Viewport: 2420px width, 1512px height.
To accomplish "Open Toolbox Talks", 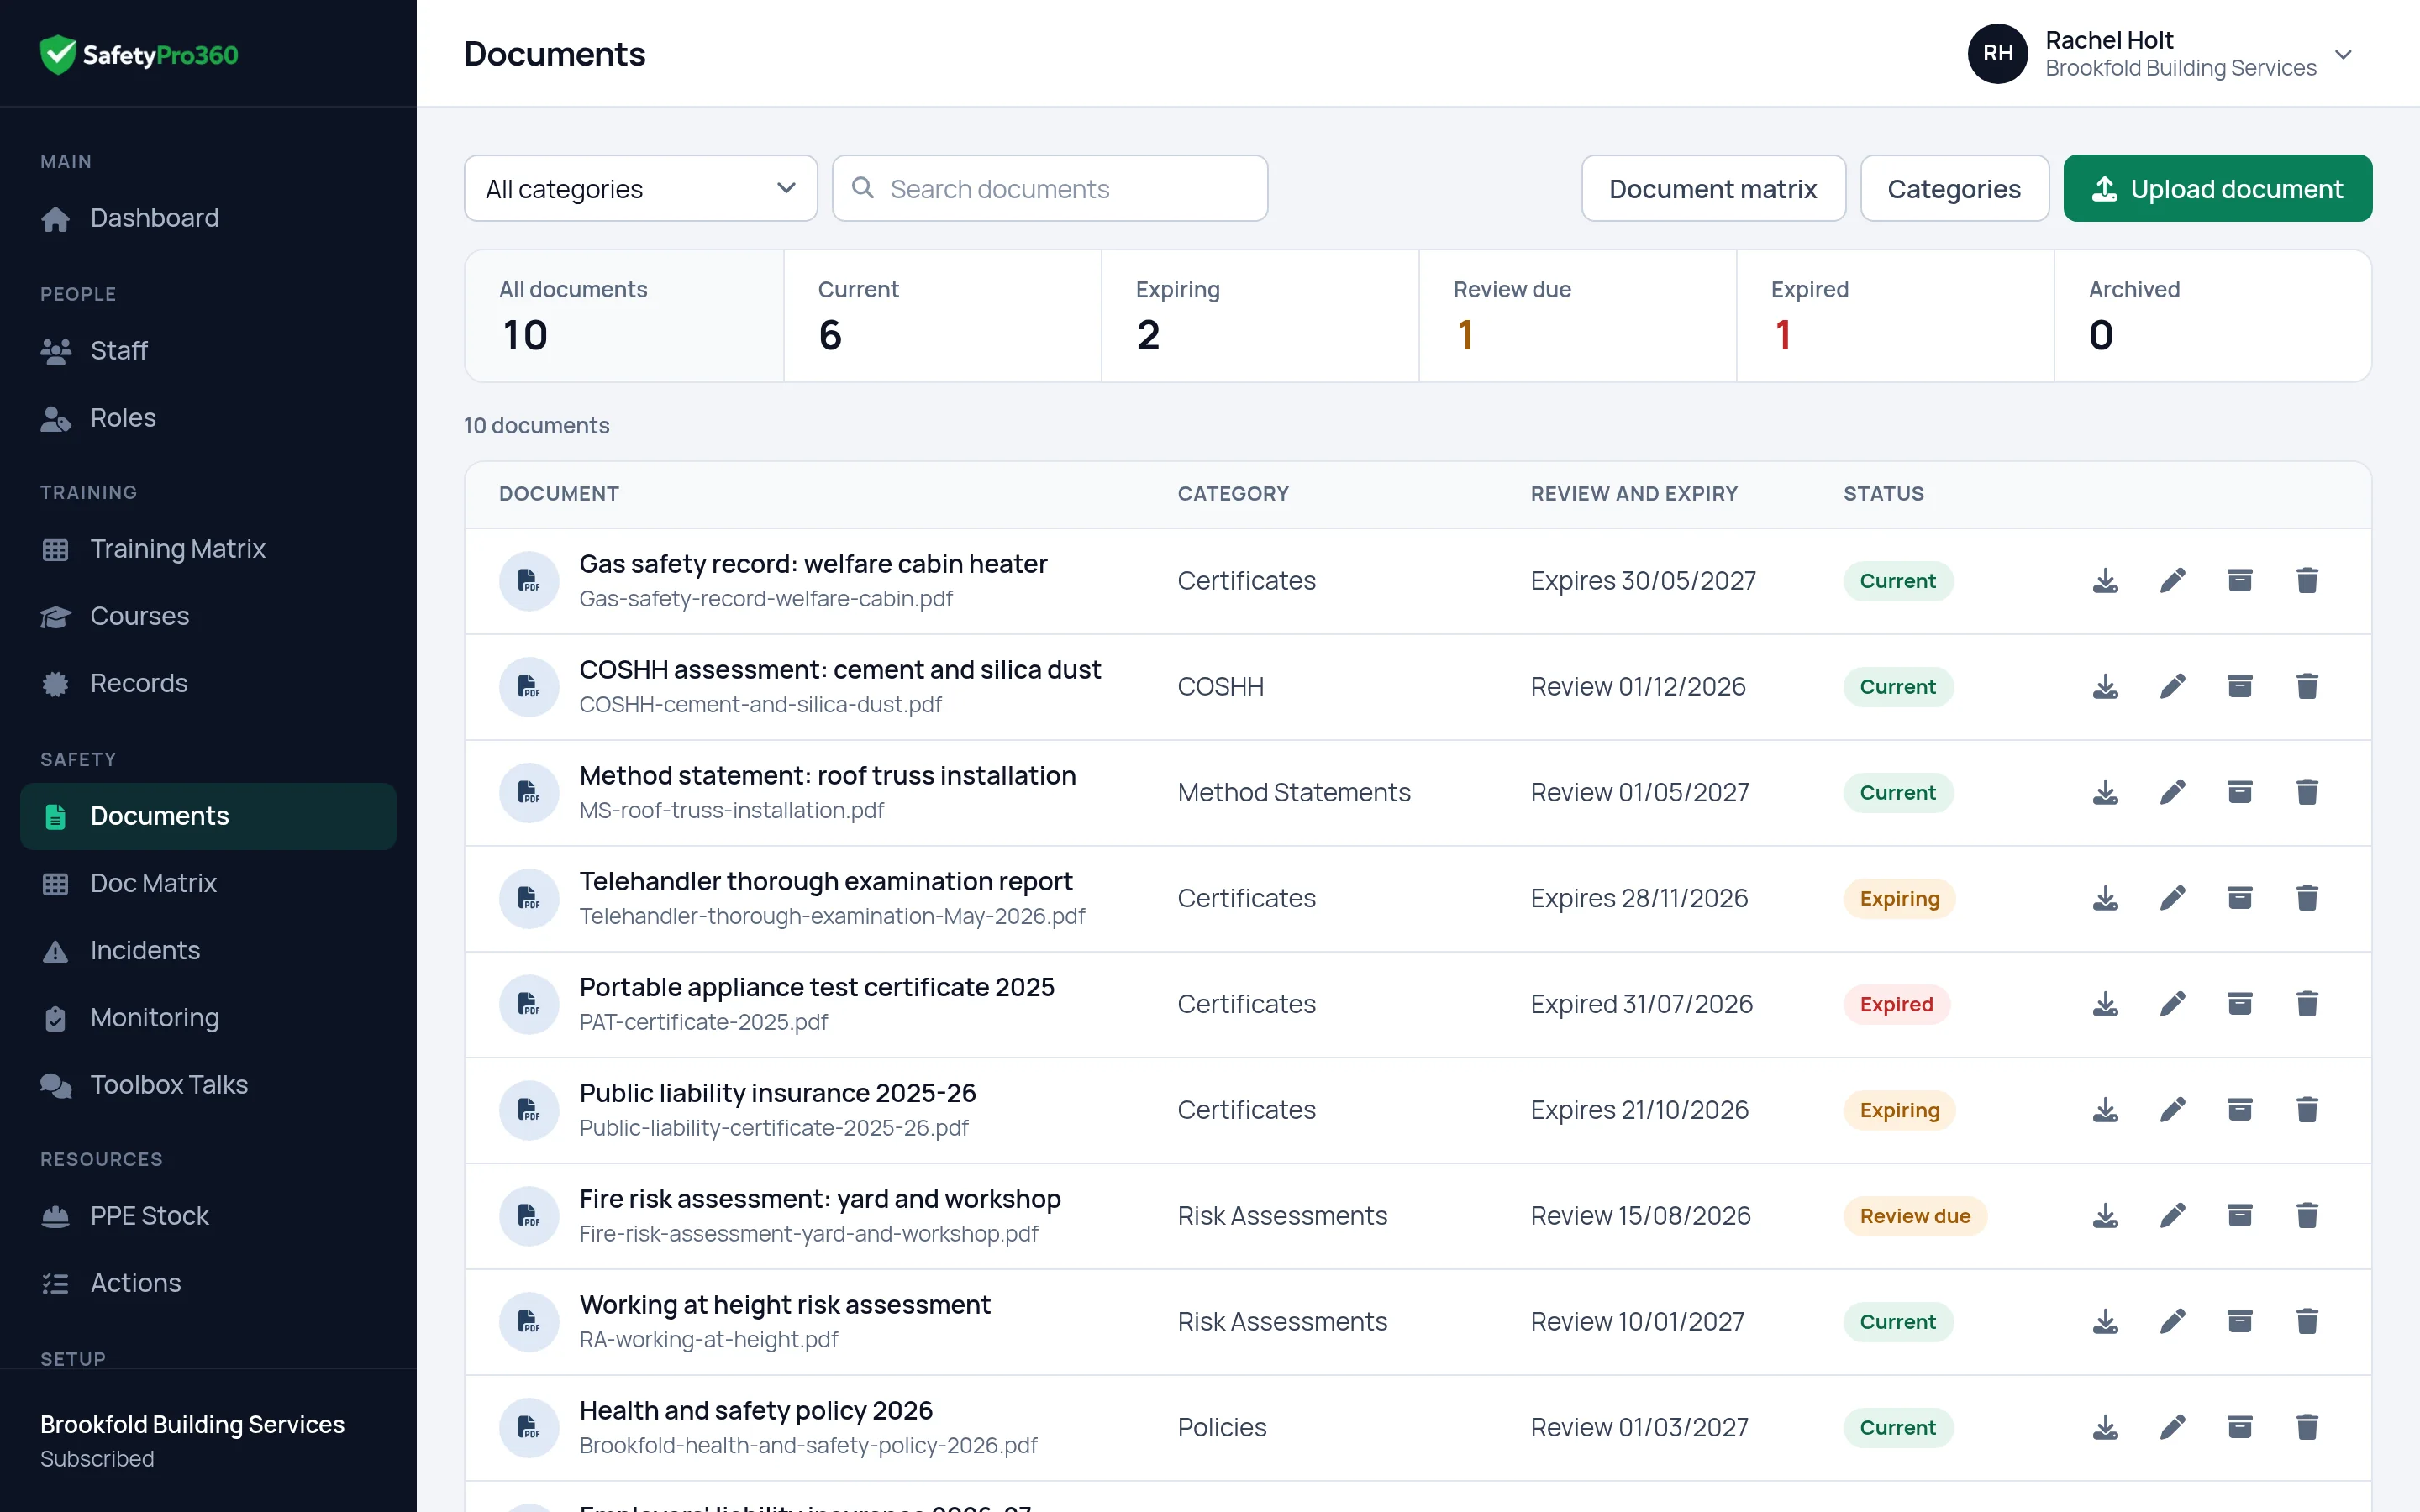I will (x=208, y=1084).
